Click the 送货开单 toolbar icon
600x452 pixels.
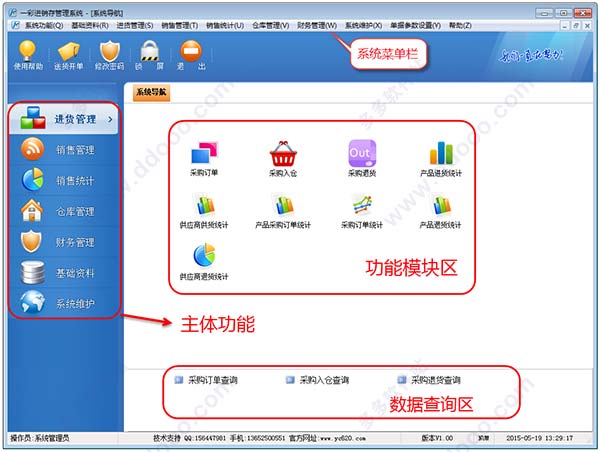tap(68, 55)
